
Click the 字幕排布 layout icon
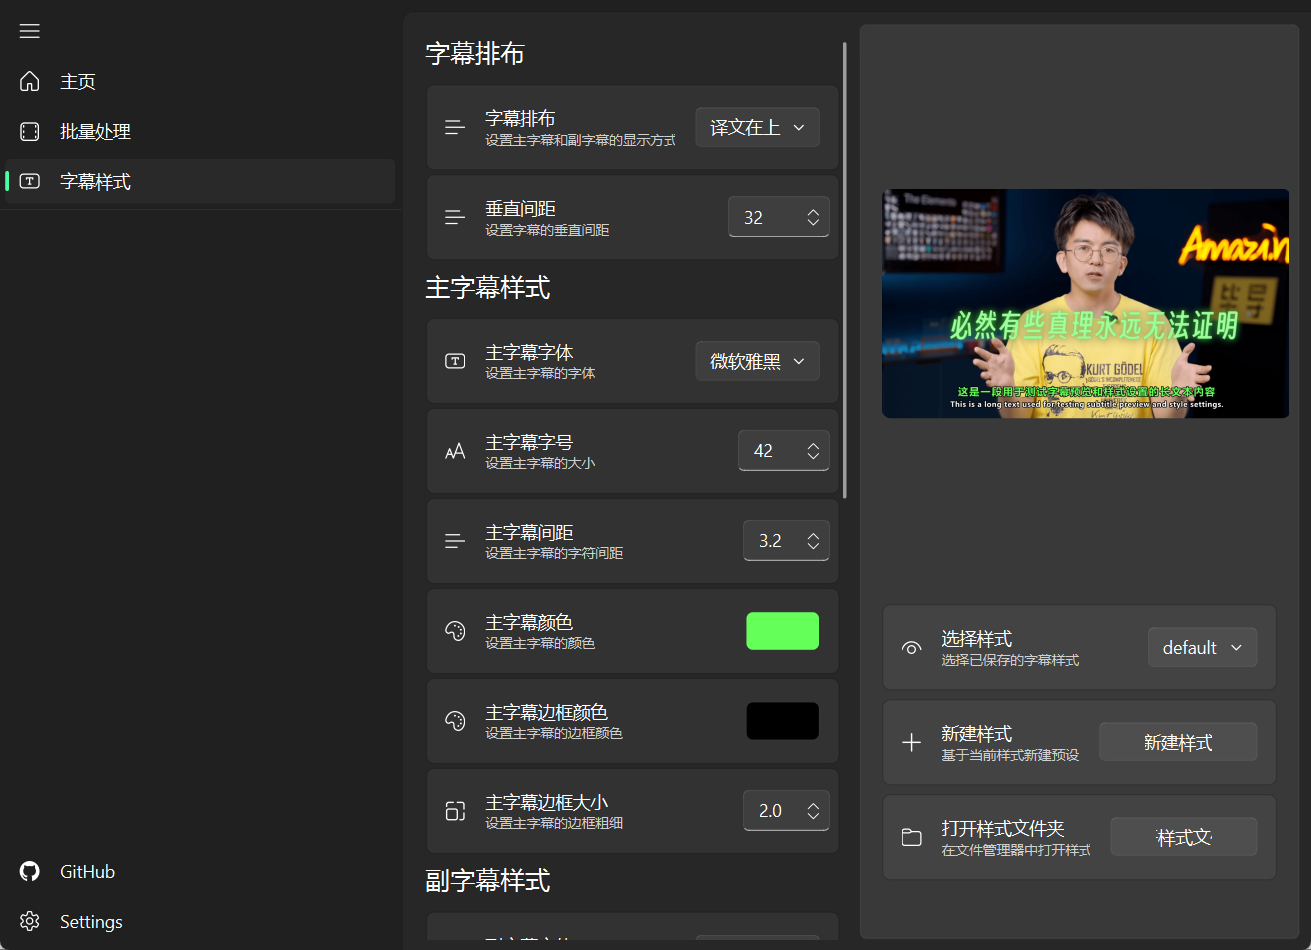(x=455, y=127)
